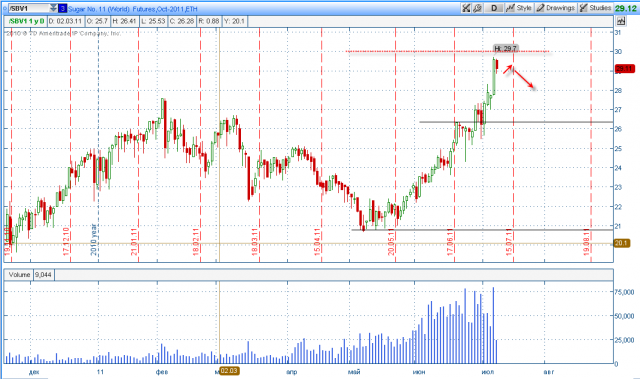The image size is (640, 379).
Task: Click the red 29.11 price axis marker
Action: point(624,69)
